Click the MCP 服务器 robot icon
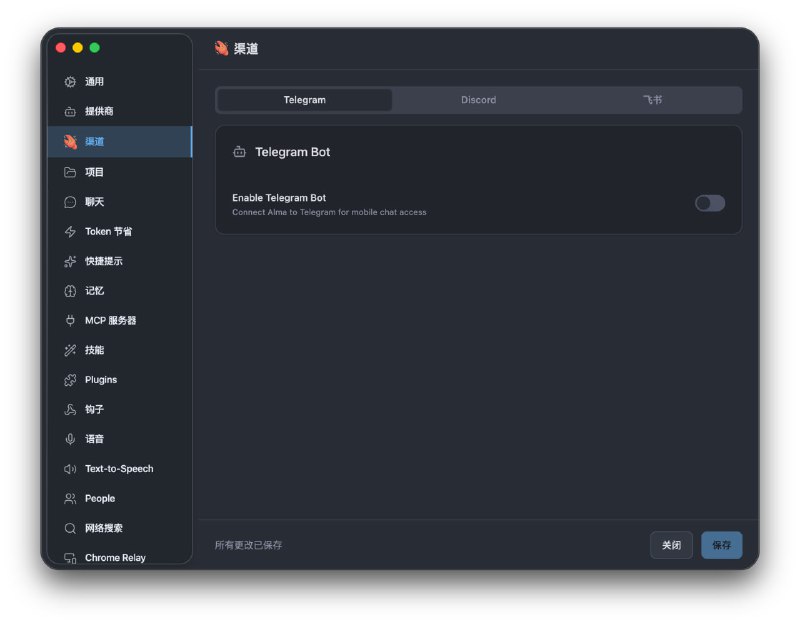The width and height of the screenshot is (800, 624). coord(70,320)
